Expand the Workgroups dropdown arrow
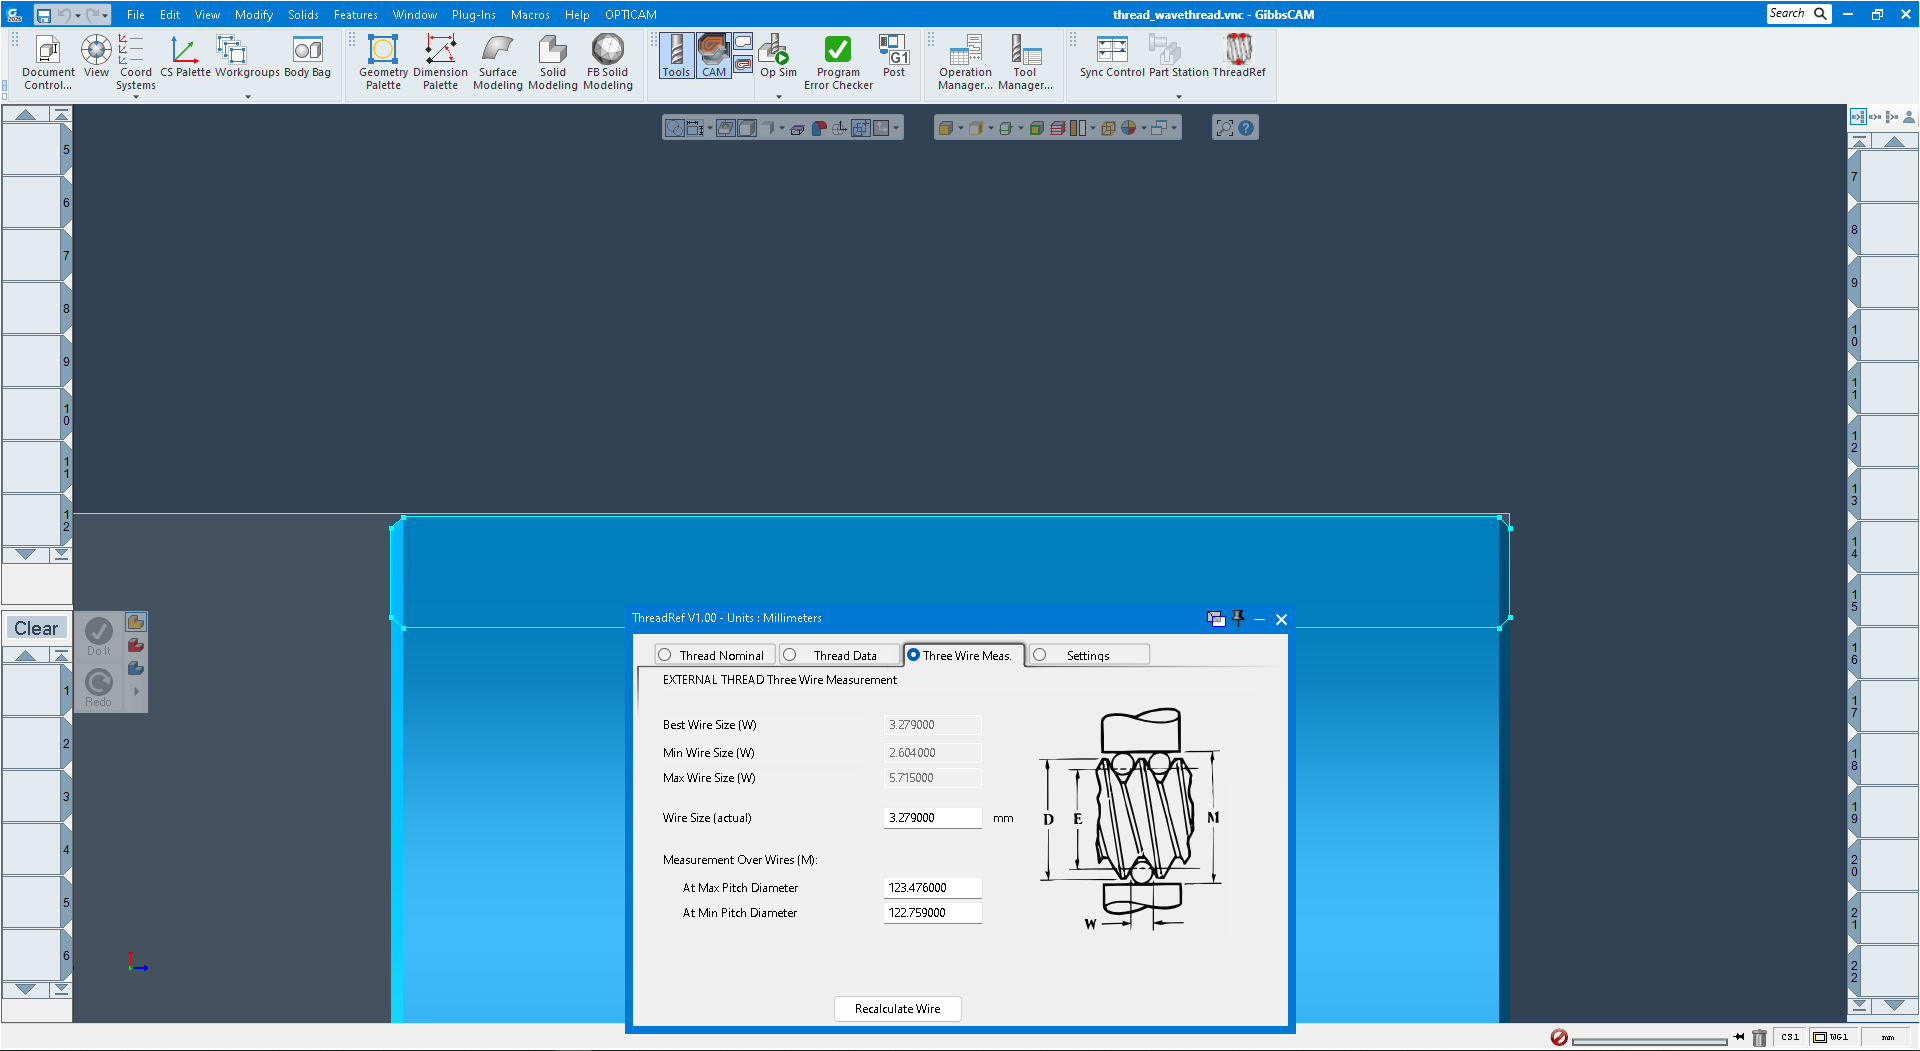Image resolution: width=1920 pixels, height=1051 pixels. [x=247, y=97]
